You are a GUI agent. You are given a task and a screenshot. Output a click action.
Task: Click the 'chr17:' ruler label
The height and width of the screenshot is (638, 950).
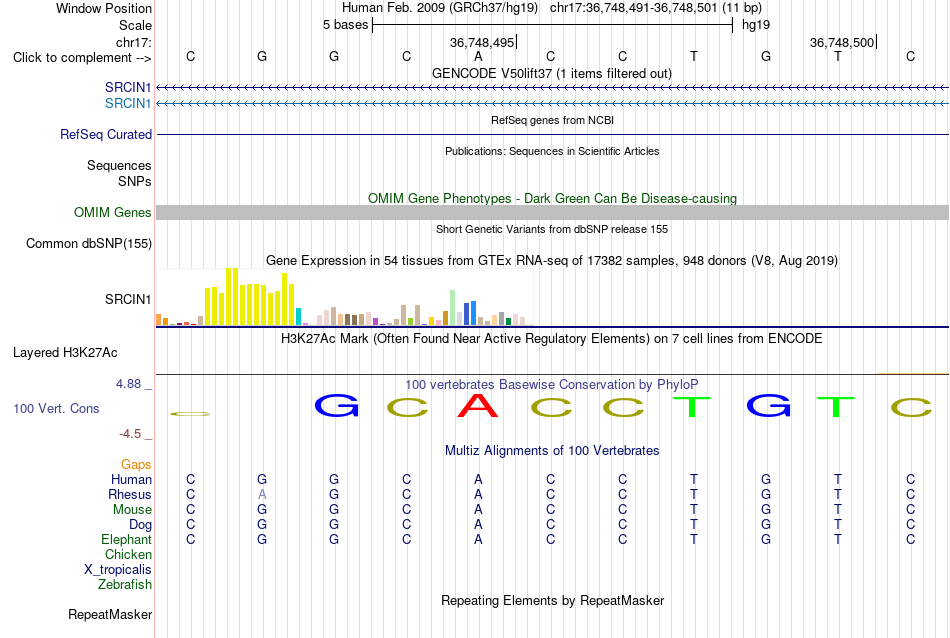[134, 42]
